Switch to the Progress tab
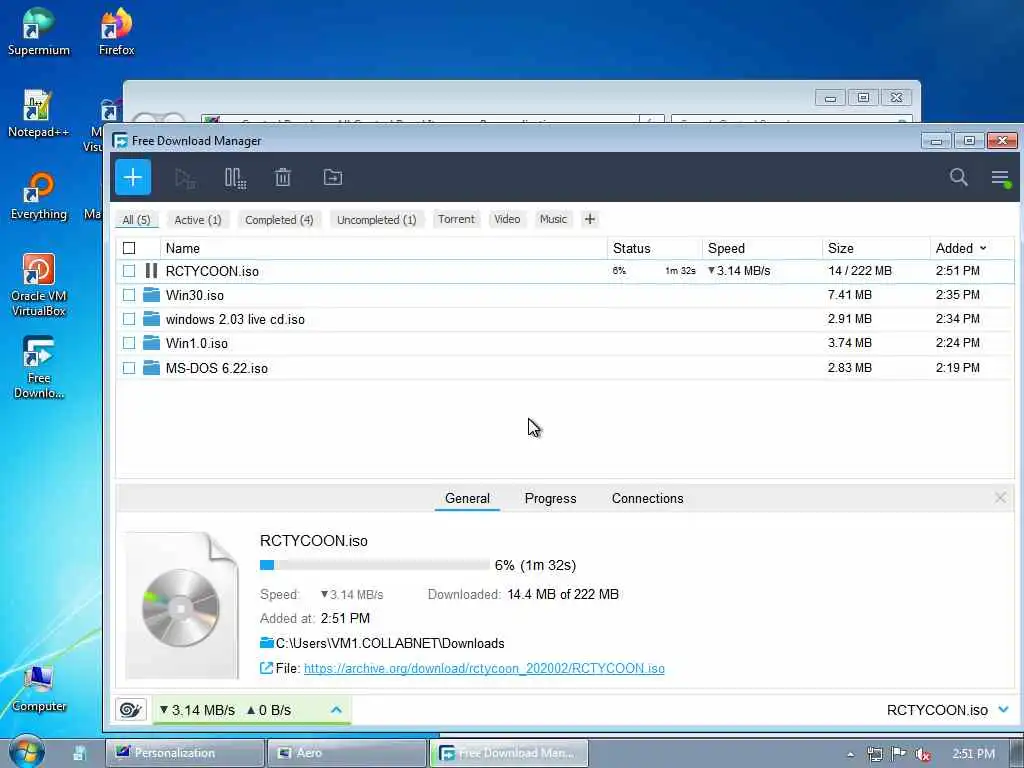This screenshot has width=1024, height=768. pos(551,498)
